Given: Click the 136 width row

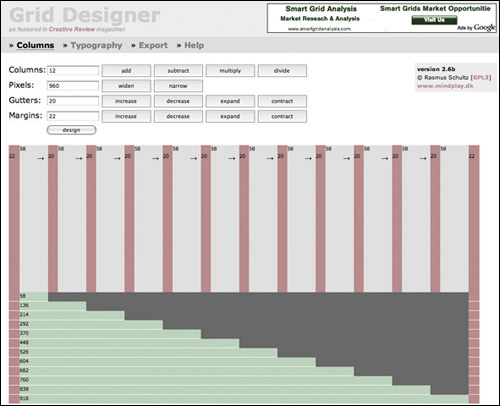Looking at the screenshot, I should click(53, 305).
